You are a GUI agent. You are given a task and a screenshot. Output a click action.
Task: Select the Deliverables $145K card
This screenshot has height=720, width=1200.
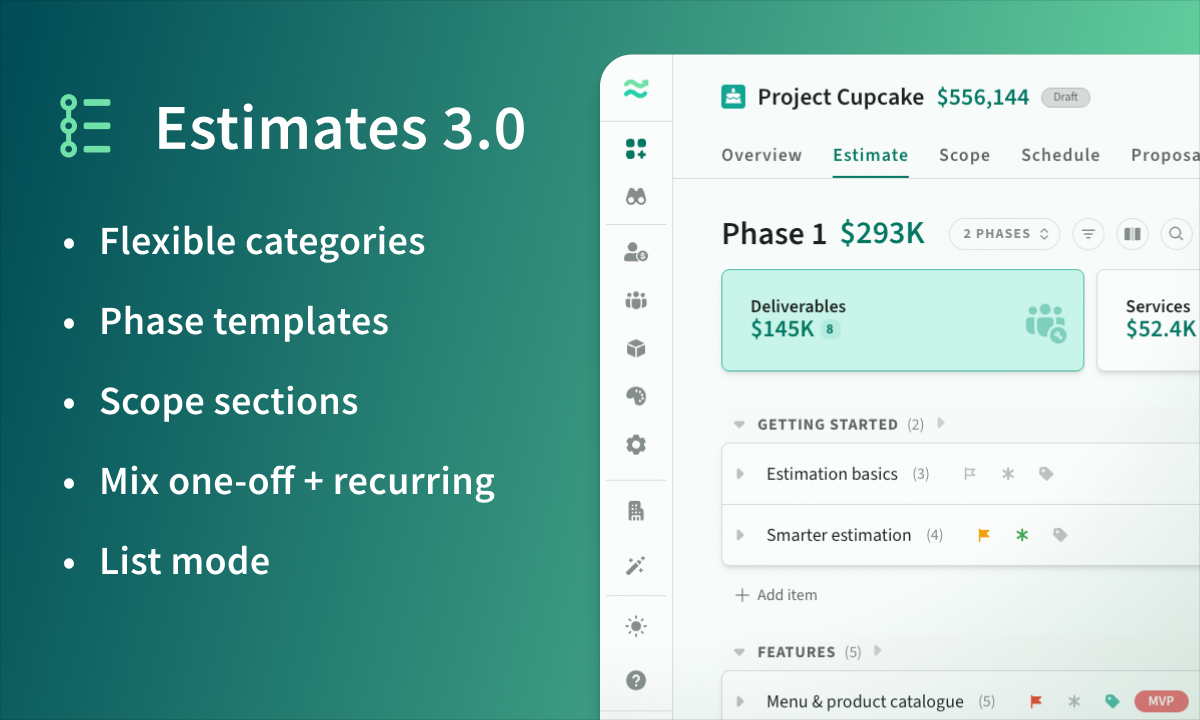[902, 320]
